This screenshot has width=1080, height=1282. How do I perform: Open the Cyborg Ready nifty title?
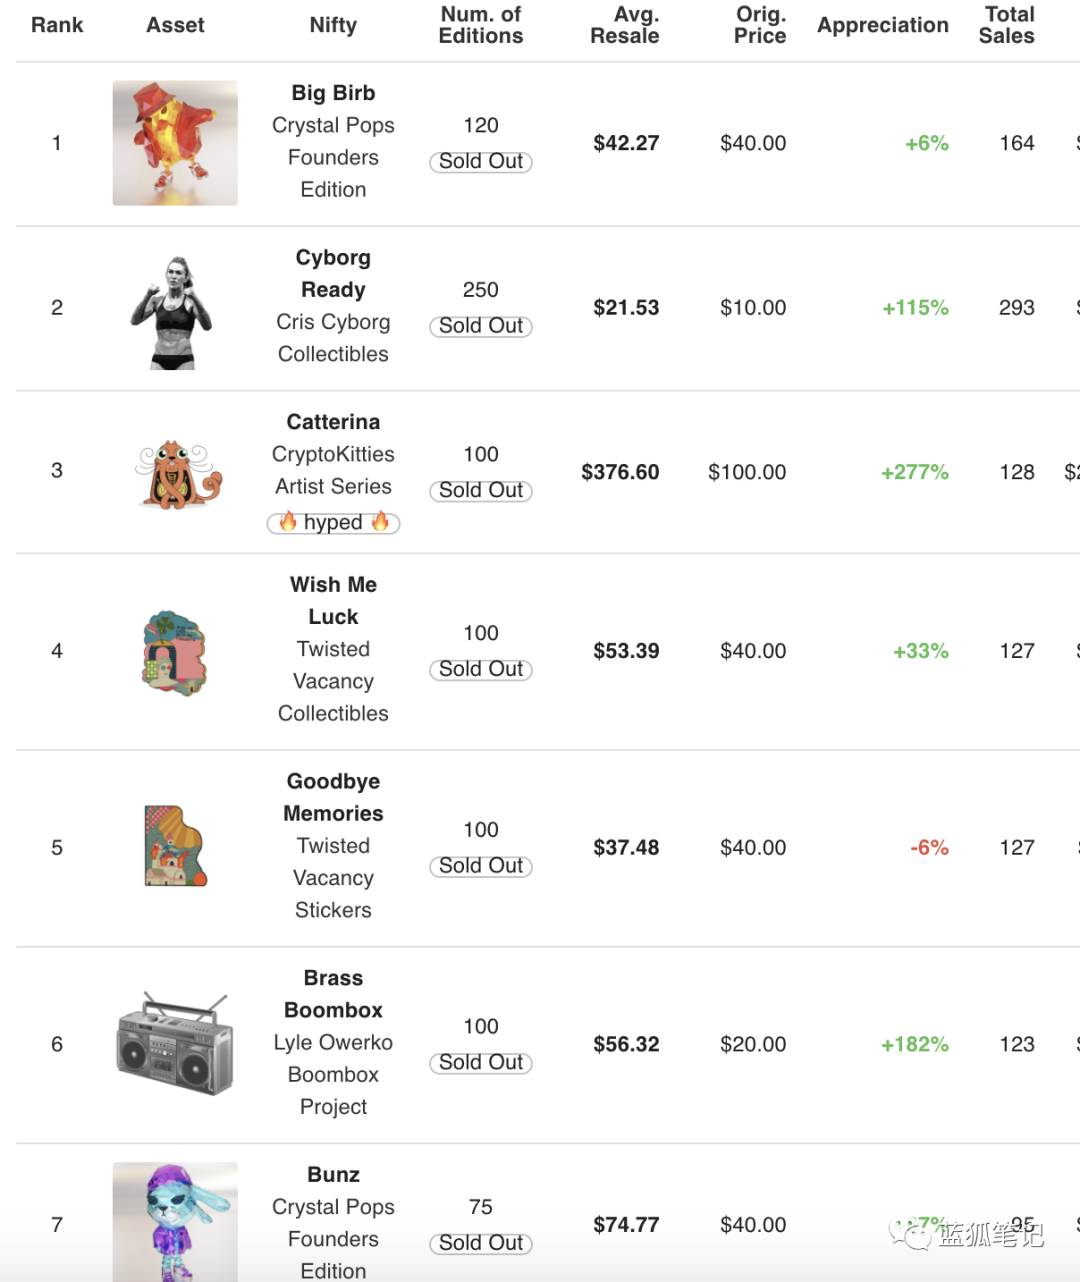coord(333,273)
